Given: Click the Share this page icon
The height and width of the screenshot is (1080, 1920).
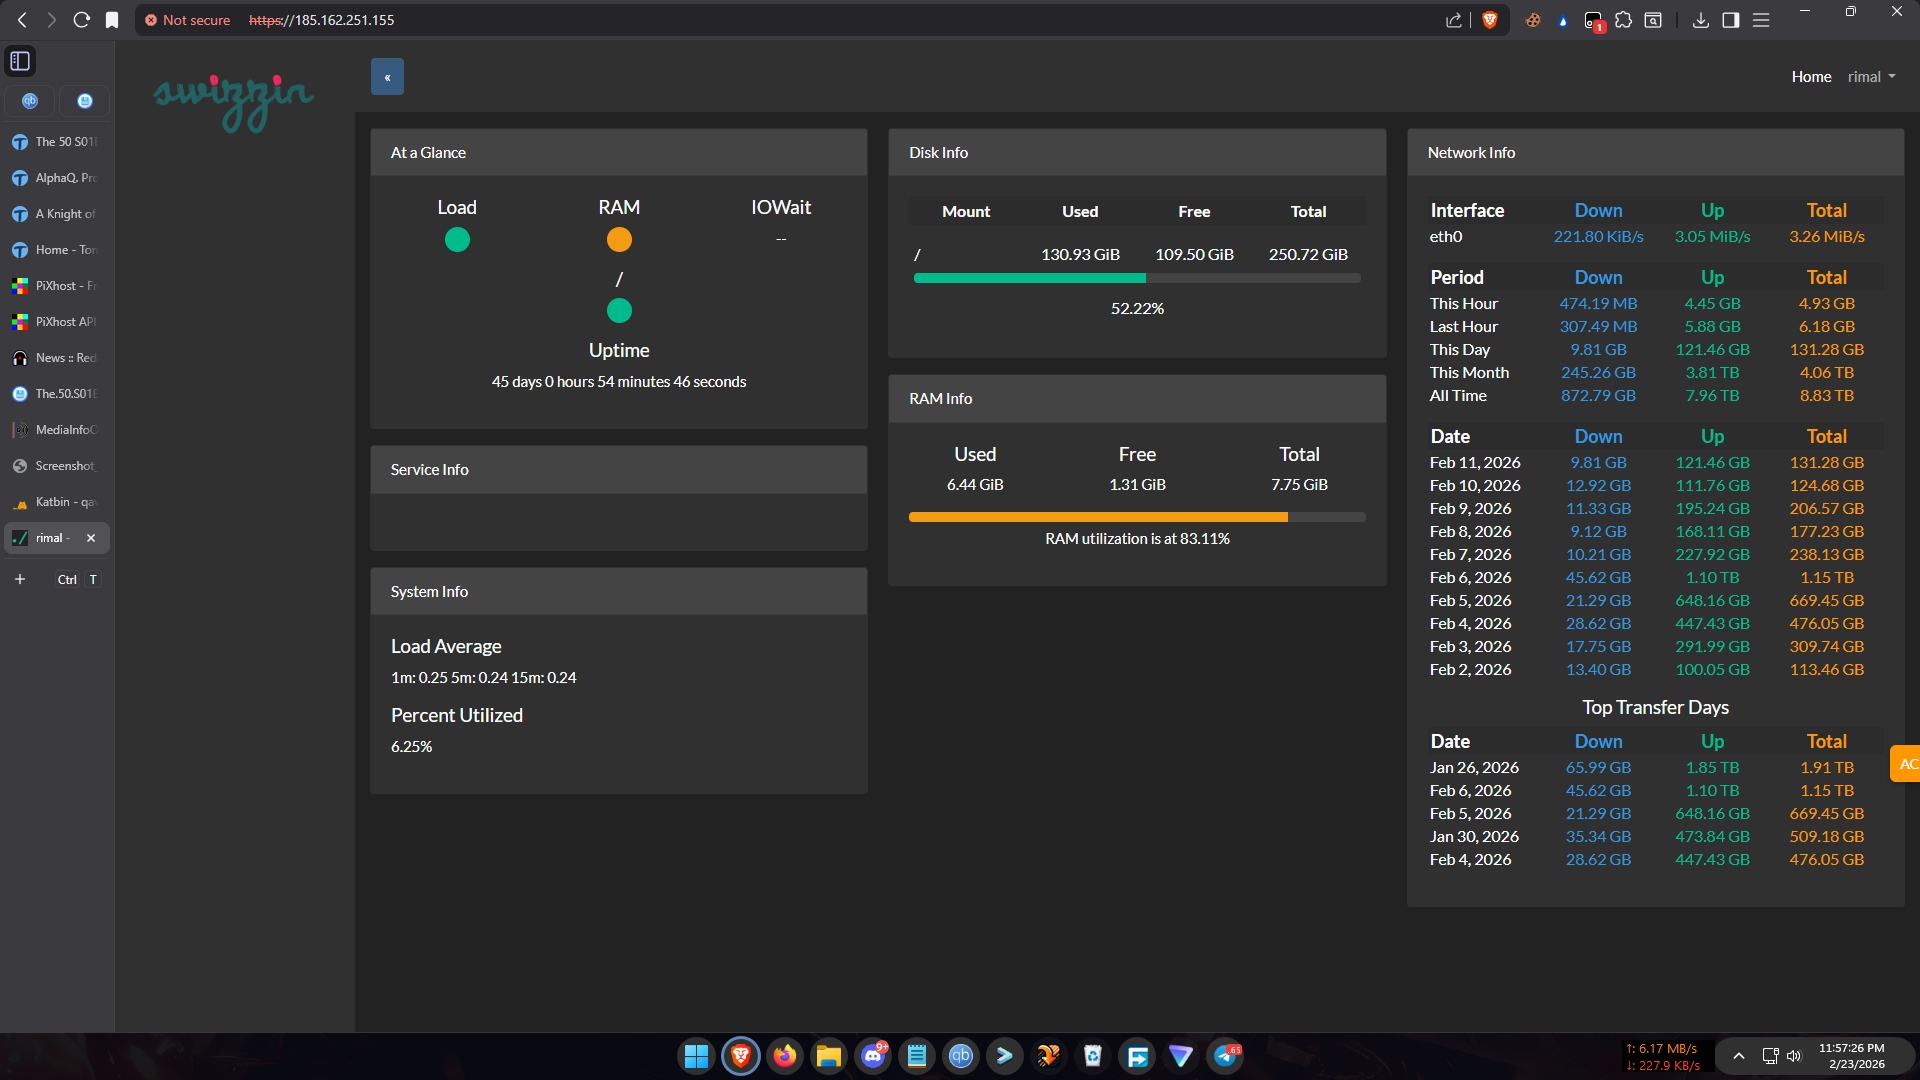Looking at the screenshot, I should click(x=1453, y=20).
